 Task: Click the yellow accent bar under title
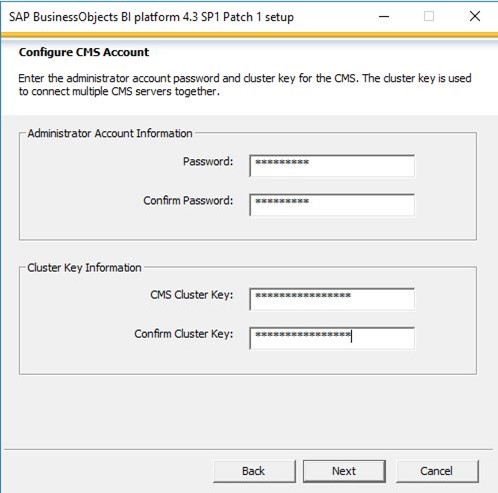pos(249,35)
